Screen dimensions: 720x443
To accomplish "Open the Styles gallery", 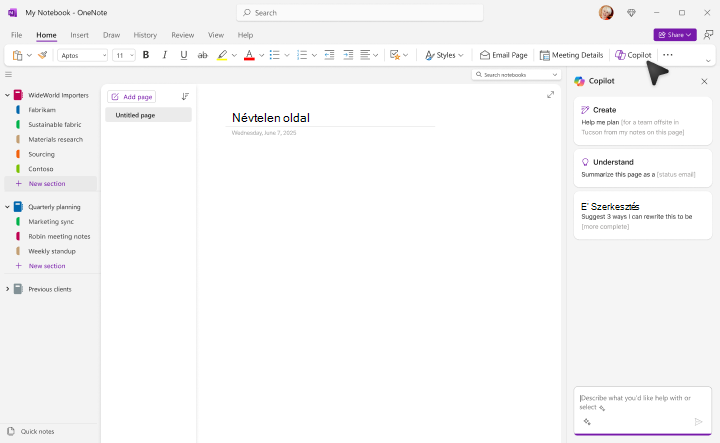I will [x=444, y=55].
